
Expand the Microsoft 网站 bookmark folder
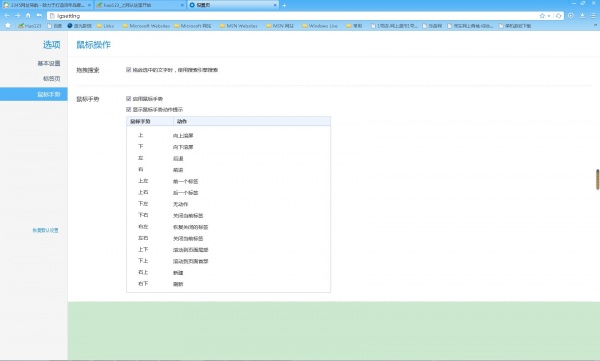(x=192, y=26)
